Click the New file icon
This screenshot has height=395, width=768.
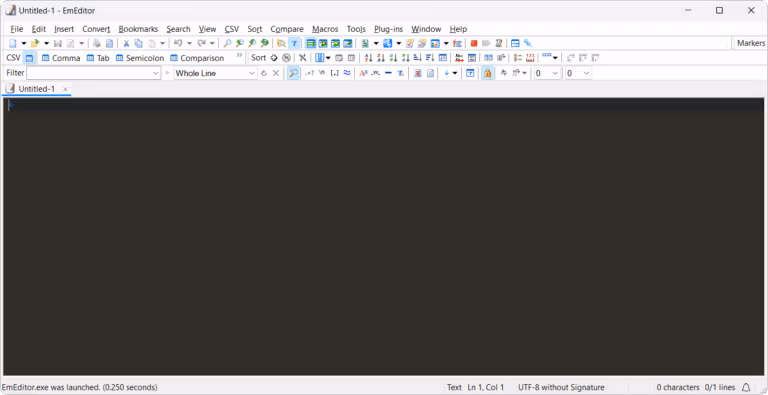13,43
